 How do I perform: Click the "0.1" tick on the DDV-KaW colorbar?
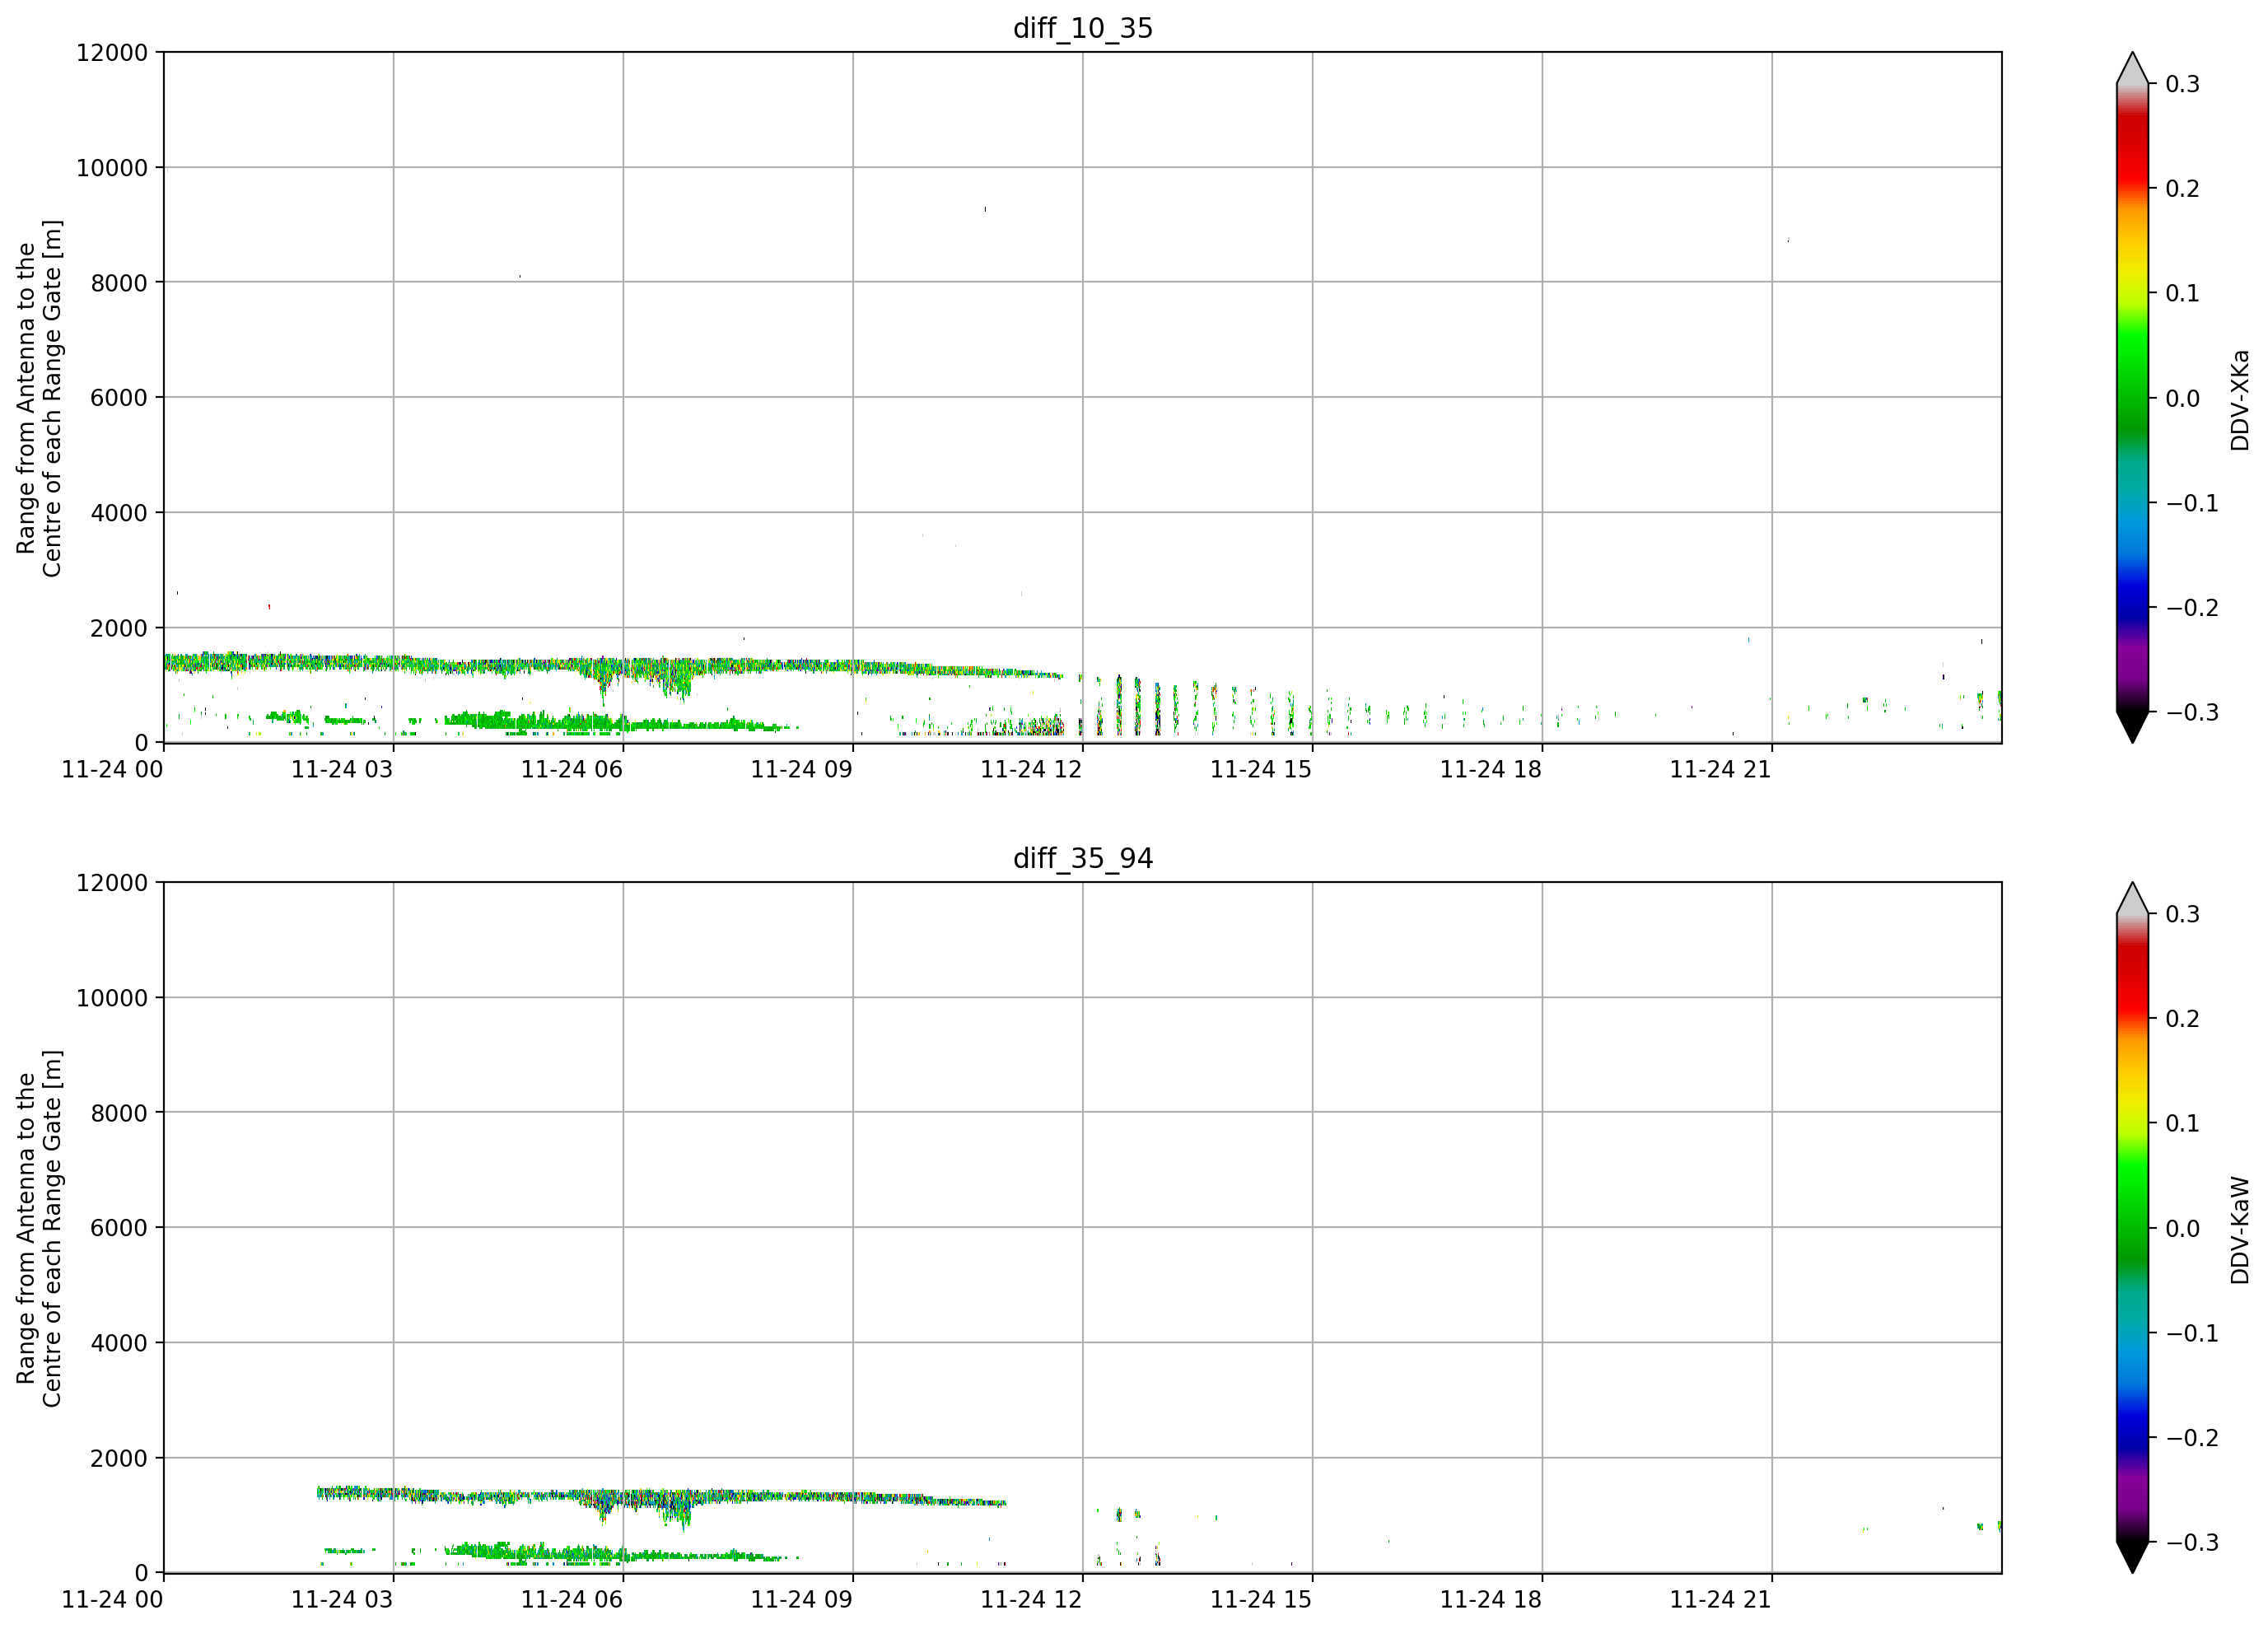point(2183,1123)
